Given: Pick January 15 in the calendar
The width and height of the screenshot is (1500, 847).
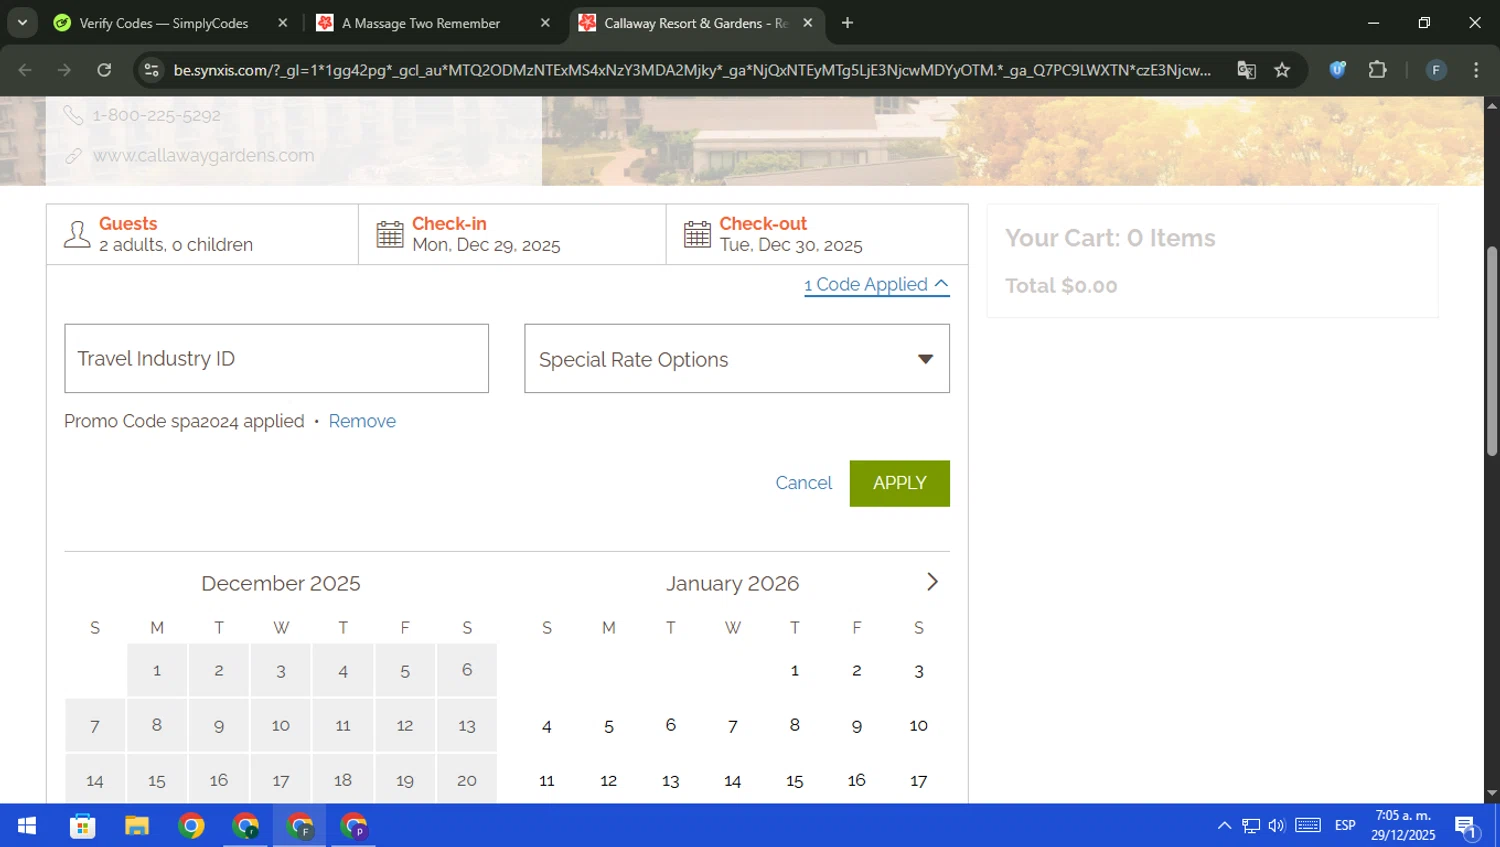Looking at the screenshot, I should tap(795, 780).
